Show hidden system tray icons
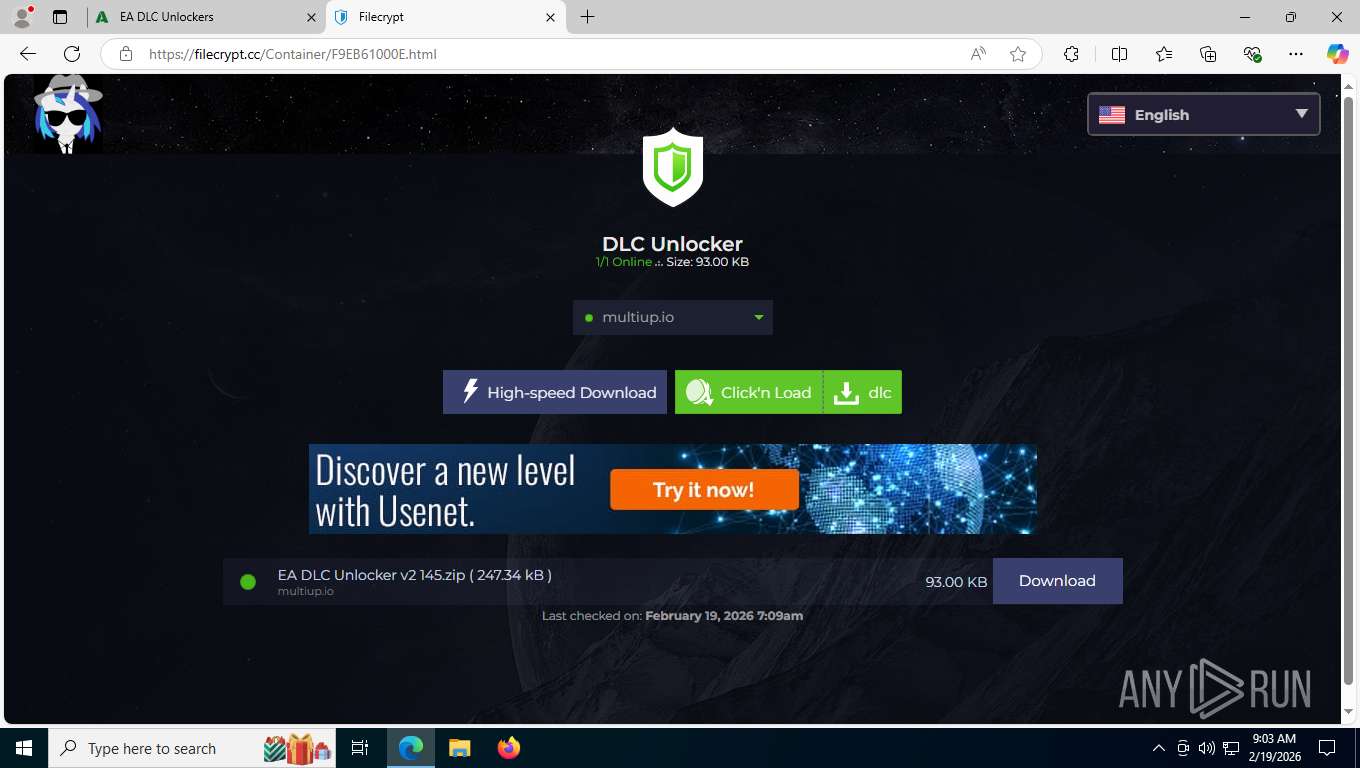Image resolution: width=1360 pixels, height=768 pixels. pyautogui.click(x=1159, y=748)
